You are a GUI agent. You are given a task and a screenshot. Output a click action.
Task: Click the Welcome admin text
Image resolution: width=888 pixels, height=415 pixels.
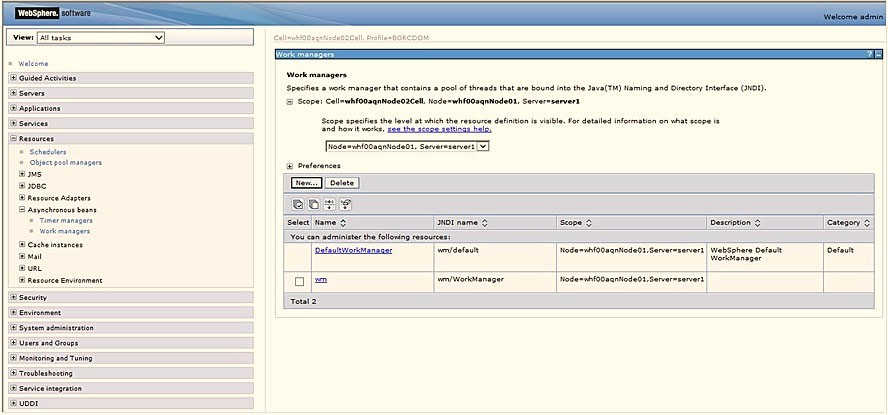pos(853,17)
